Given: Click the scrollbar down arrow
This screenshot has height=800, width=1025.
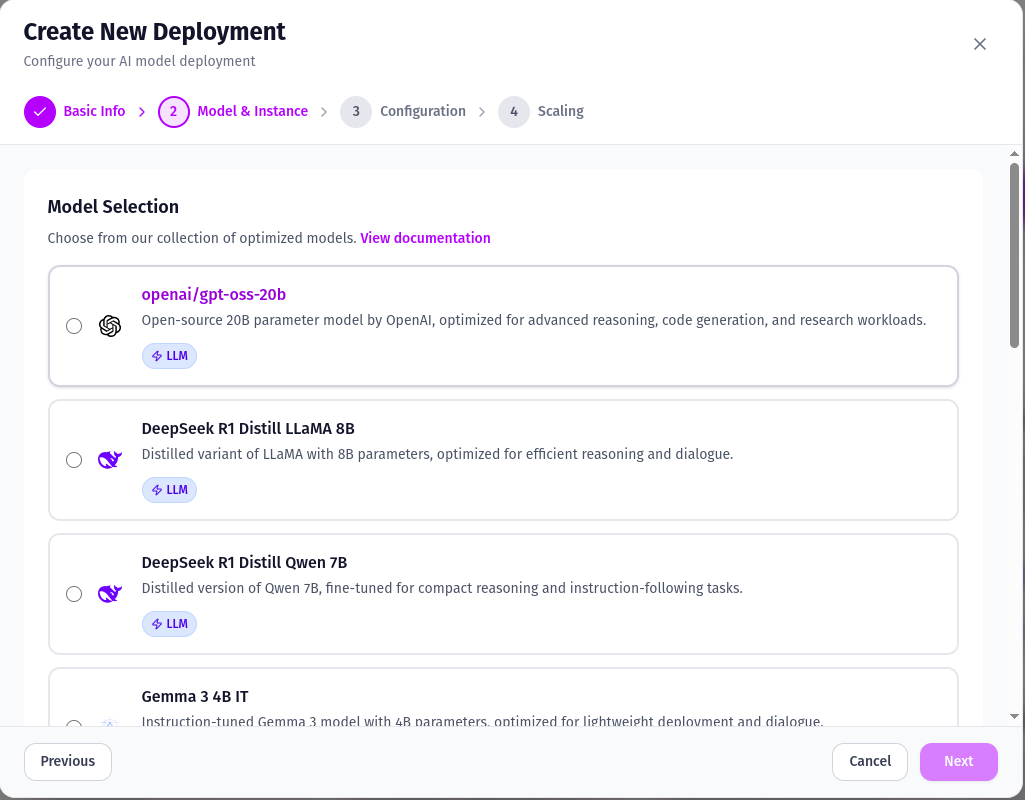Looking at the screenshot, I should pos(1014,716).
